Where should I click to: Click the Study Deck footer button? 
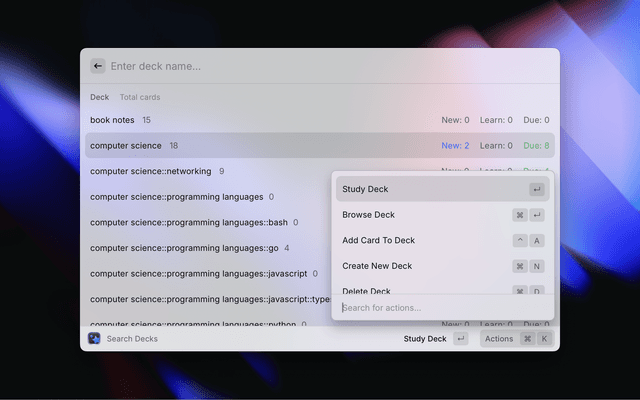[x=425, y=339]
